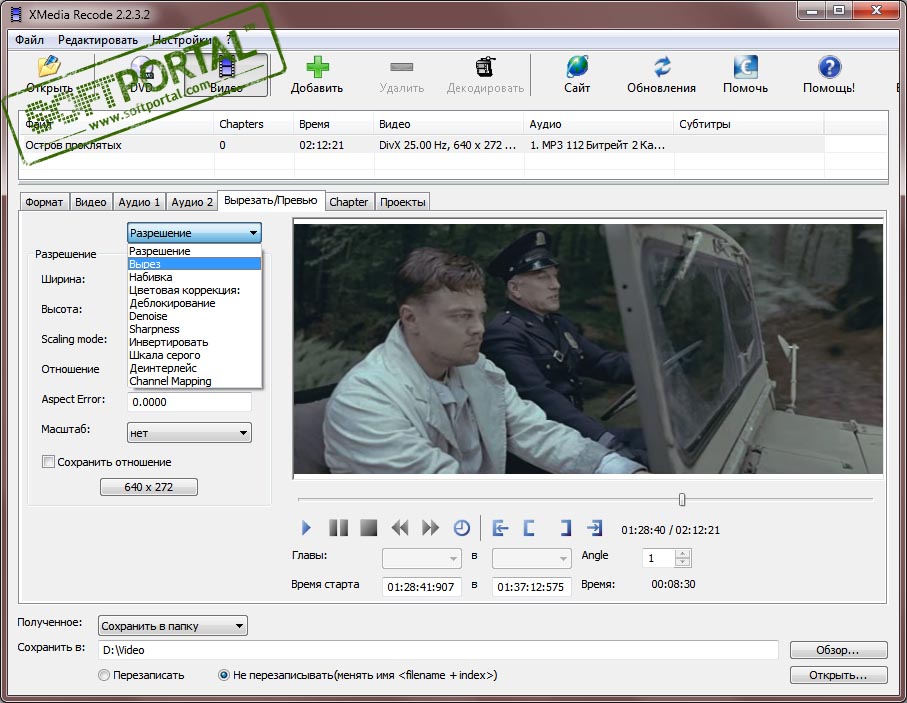Screen dimensions: 907x703
Task: Select the Перезаписать radio button
Action: point(104,675)
